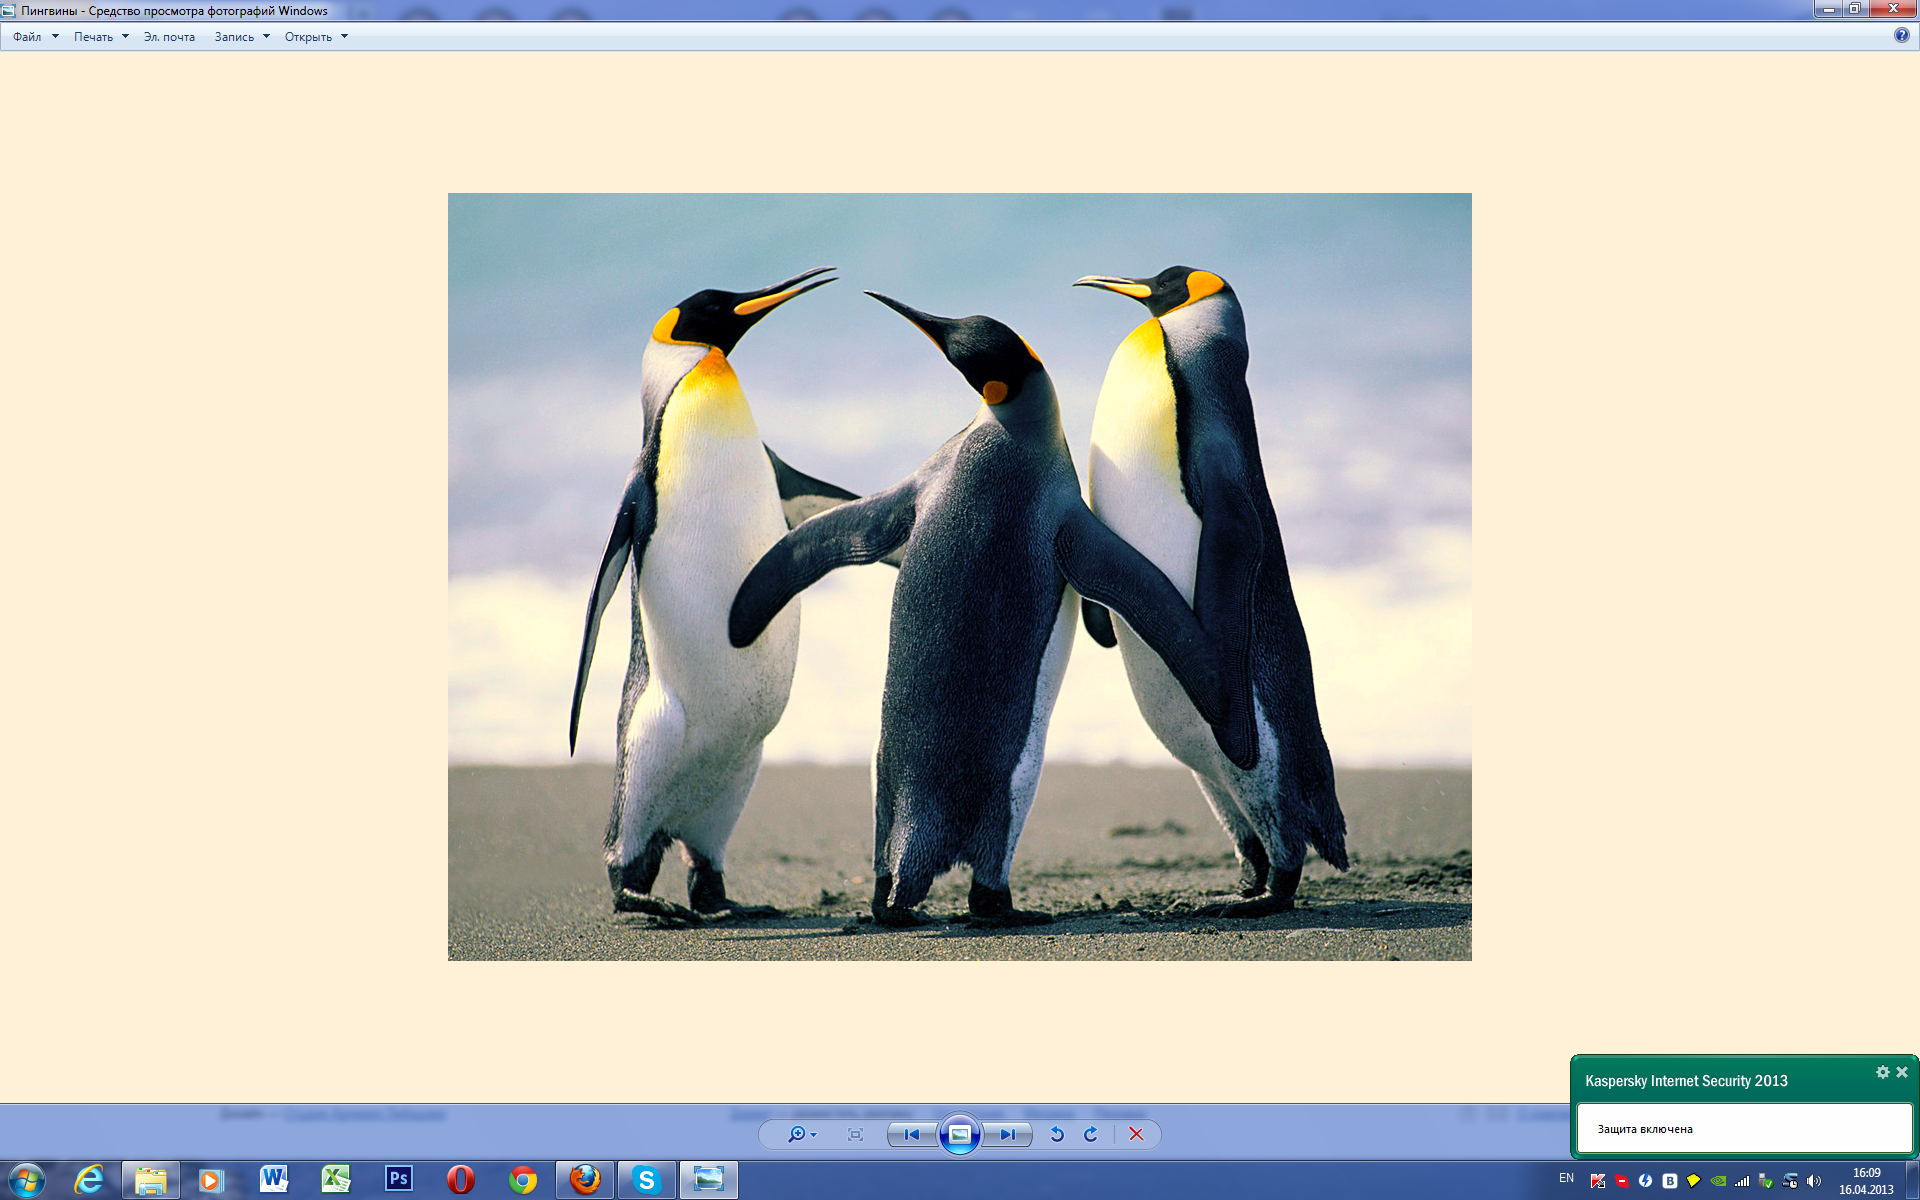Go to the next photo
1920x1200 pixels.
pos(1008,1134)
